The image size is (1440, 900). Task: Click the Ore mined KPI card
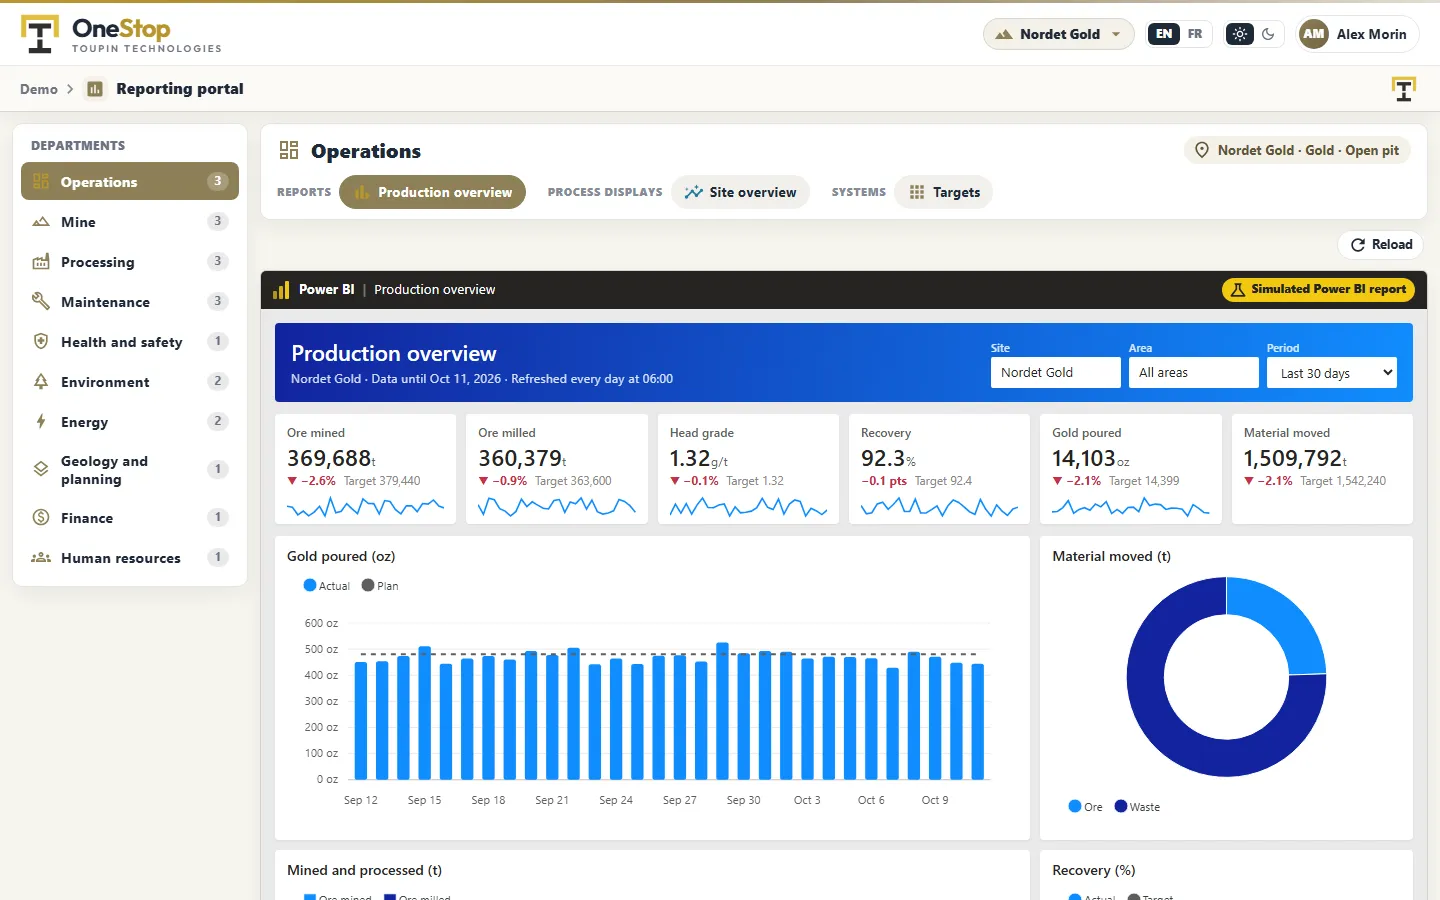[366, 469]
